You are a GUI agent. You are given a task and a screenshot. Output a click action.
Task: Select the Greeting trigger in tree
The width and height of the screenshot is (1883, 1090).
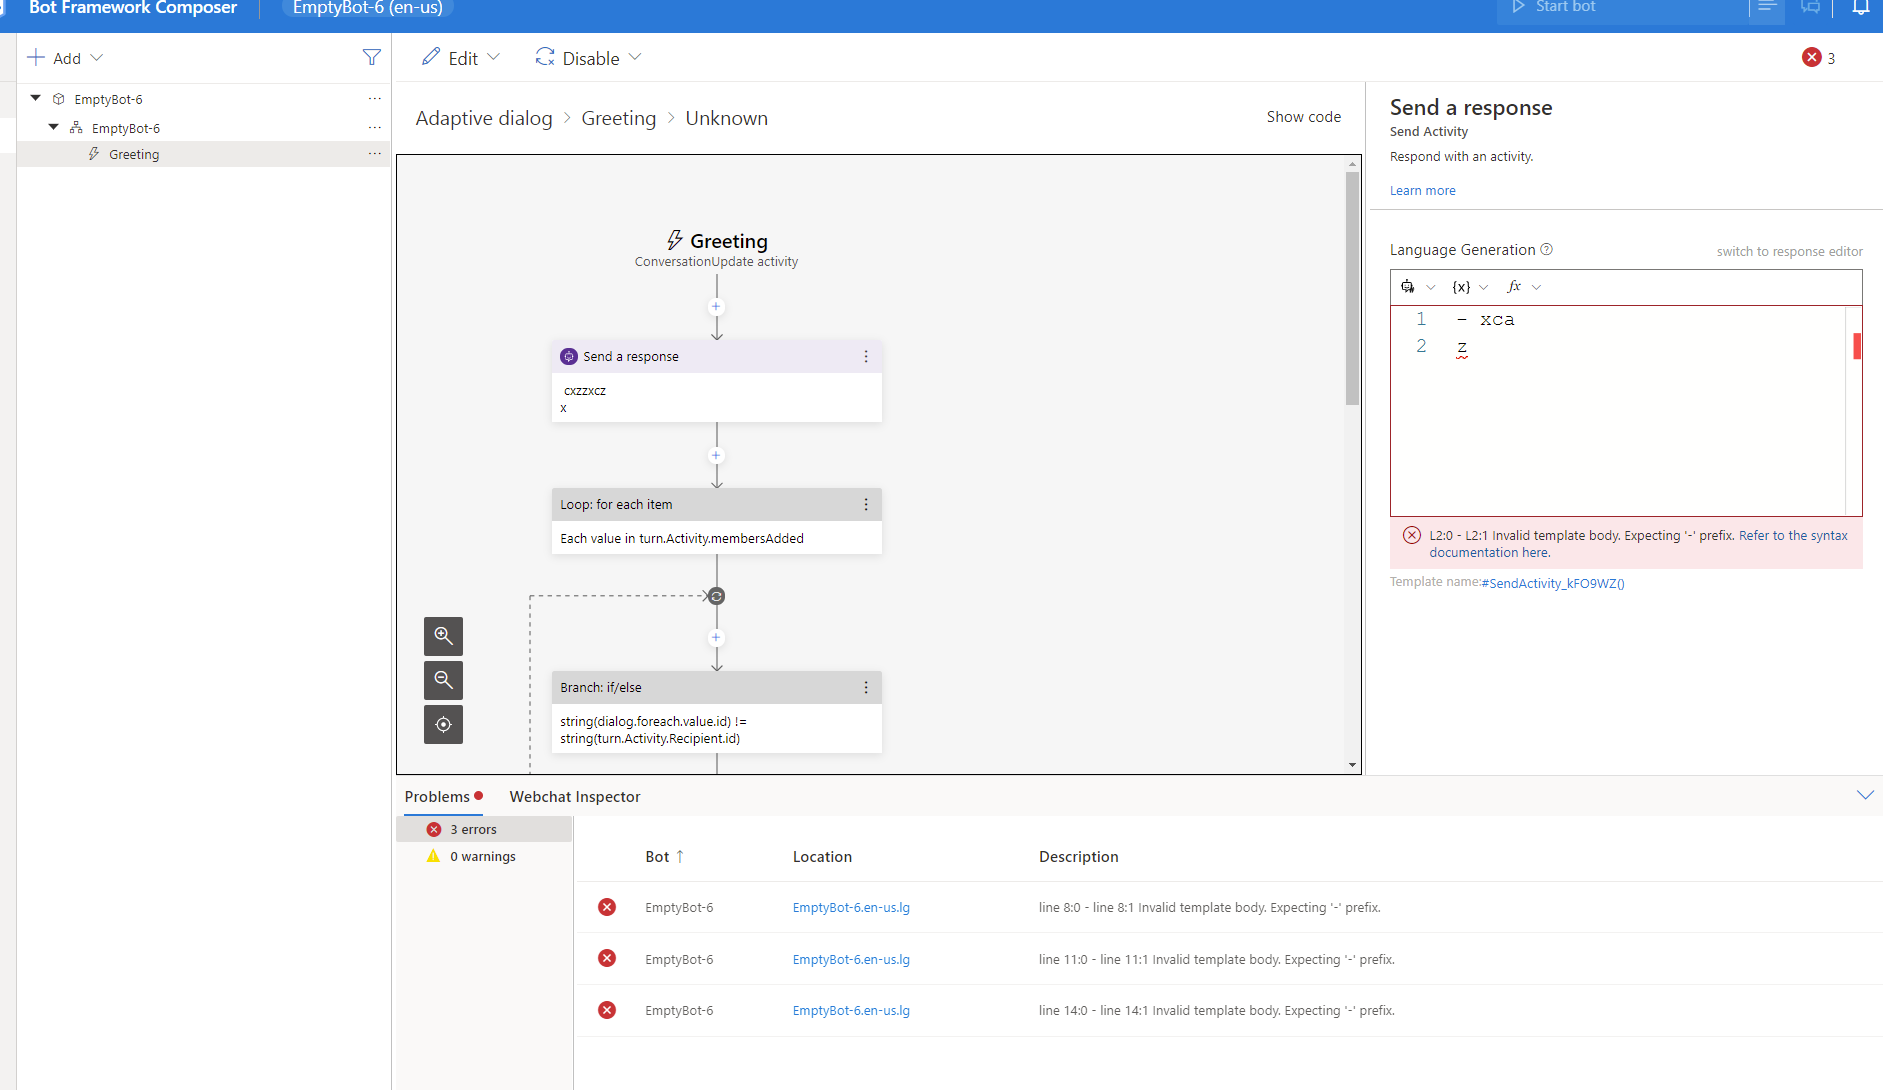click(133, 154)
